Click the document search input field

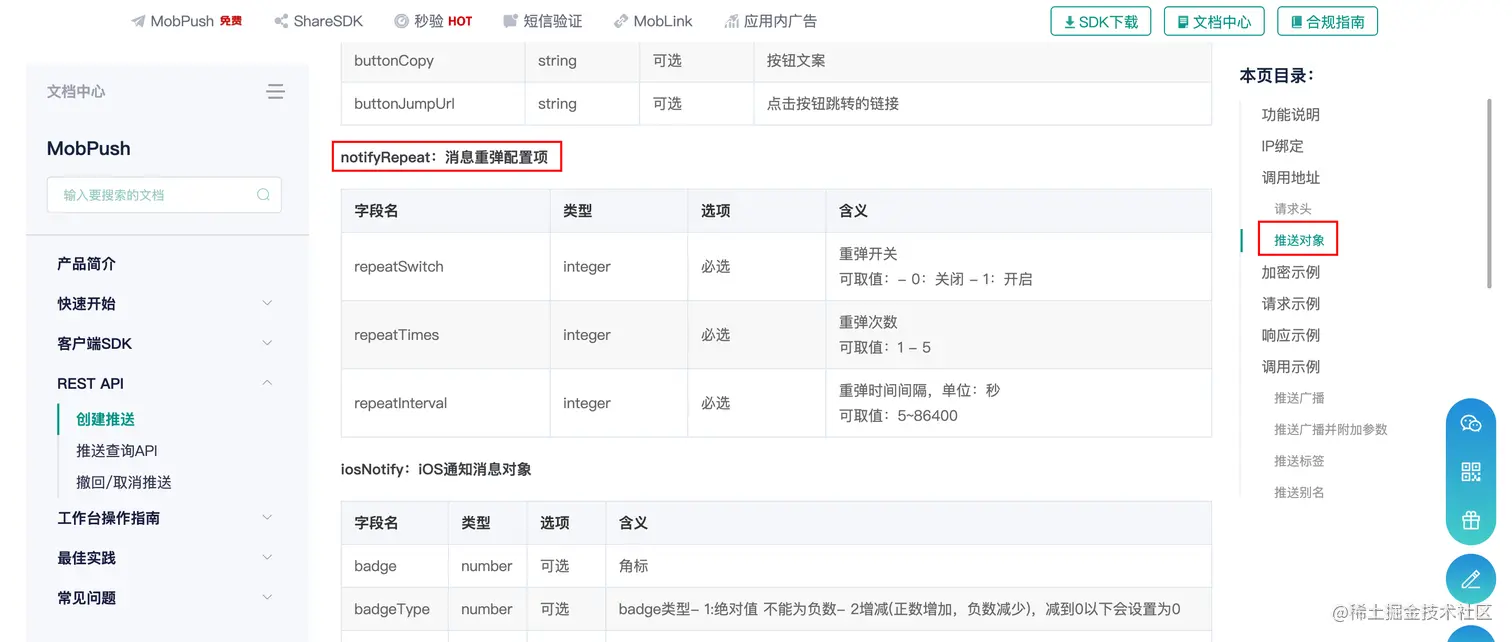coord(164,195)
